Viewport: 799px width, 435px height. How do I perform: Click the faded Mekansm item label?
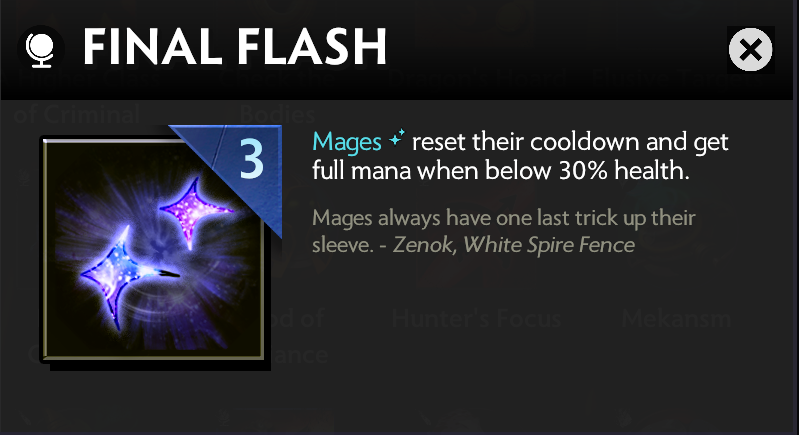pyautogui.click(x=676, y=319)
